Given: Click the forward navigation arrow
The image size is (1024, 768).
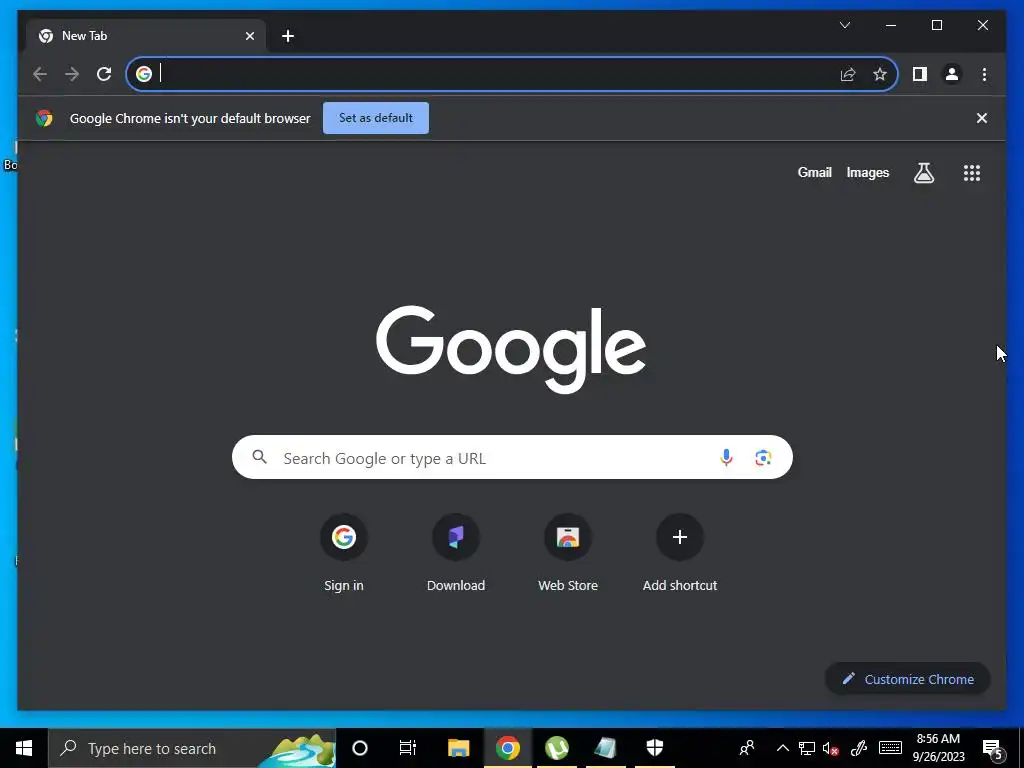Looking at the screenshot, I should 72,74.
